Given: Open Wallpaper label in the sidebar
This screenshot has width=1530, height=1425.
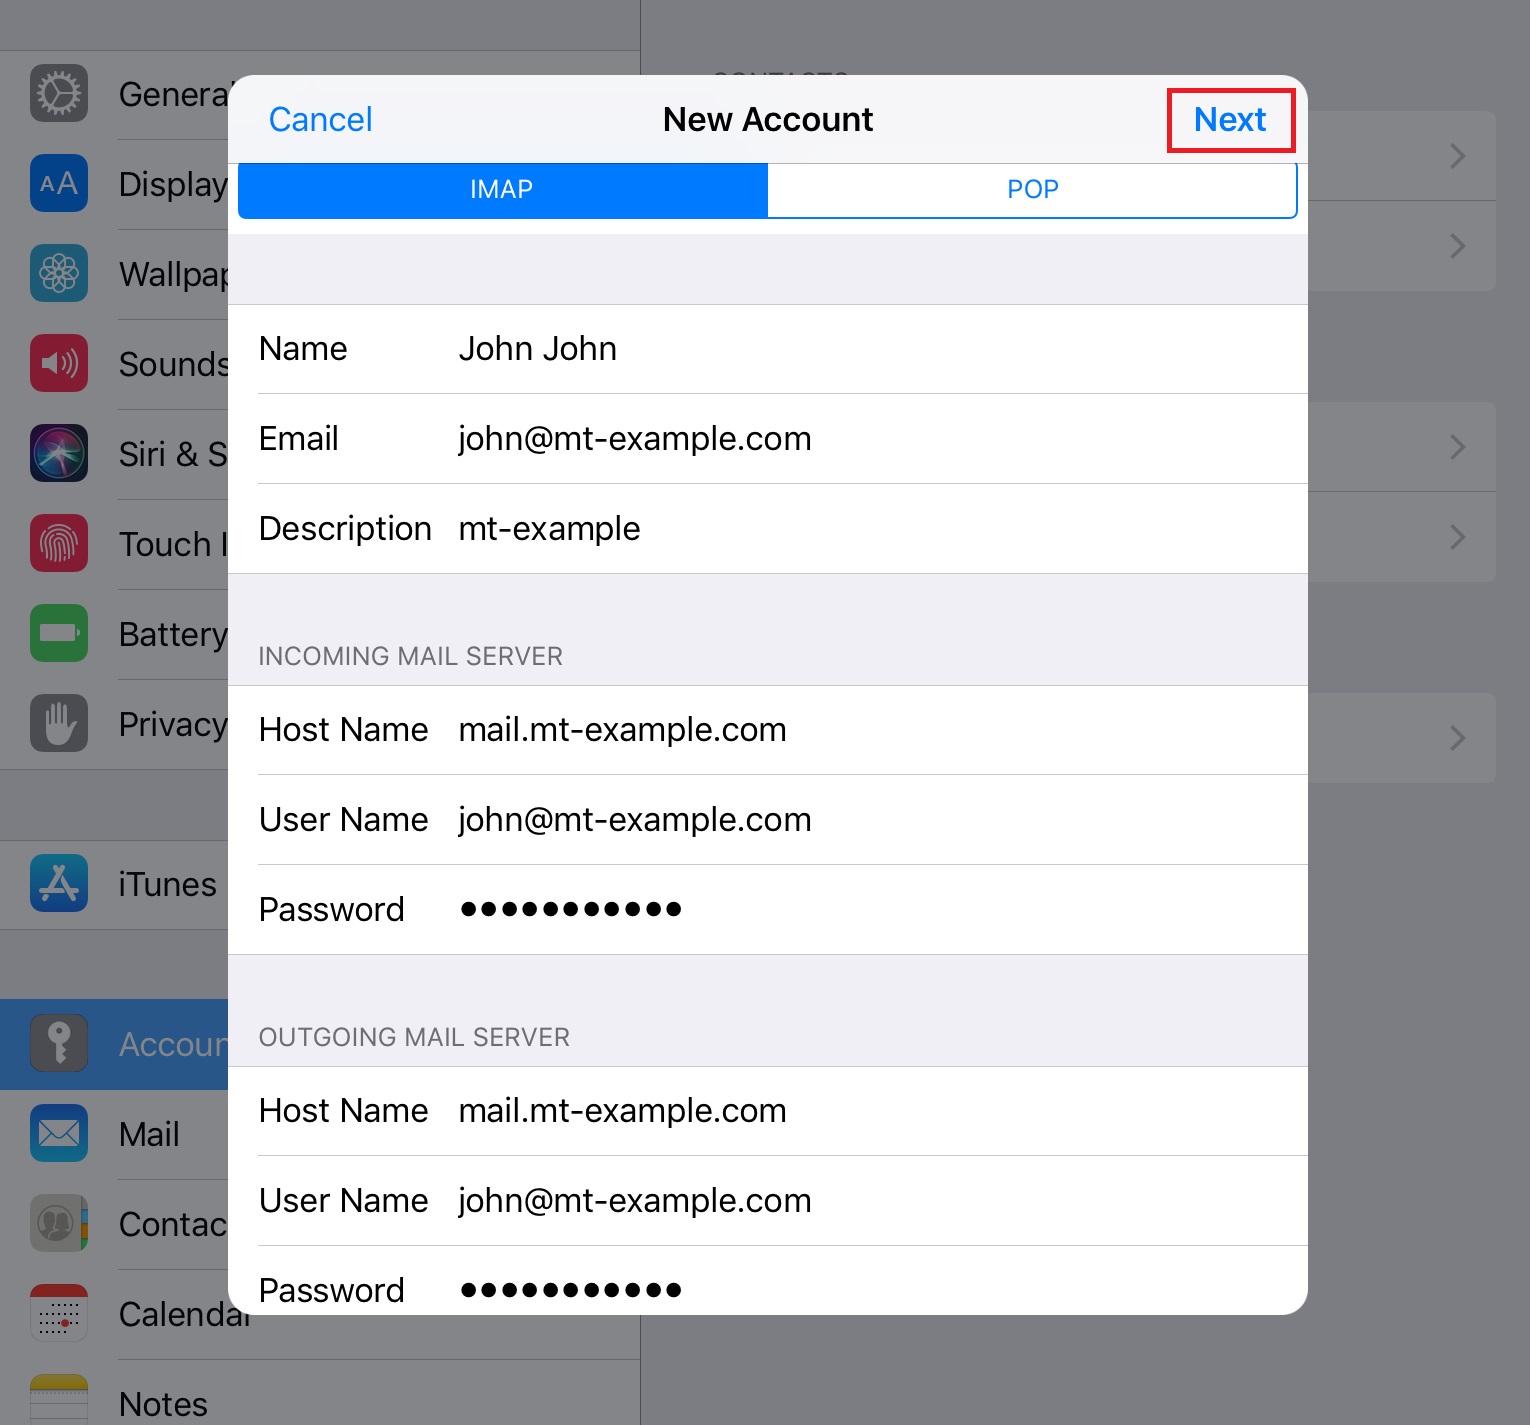Looking at the screenshot, I should pos(174,274).
